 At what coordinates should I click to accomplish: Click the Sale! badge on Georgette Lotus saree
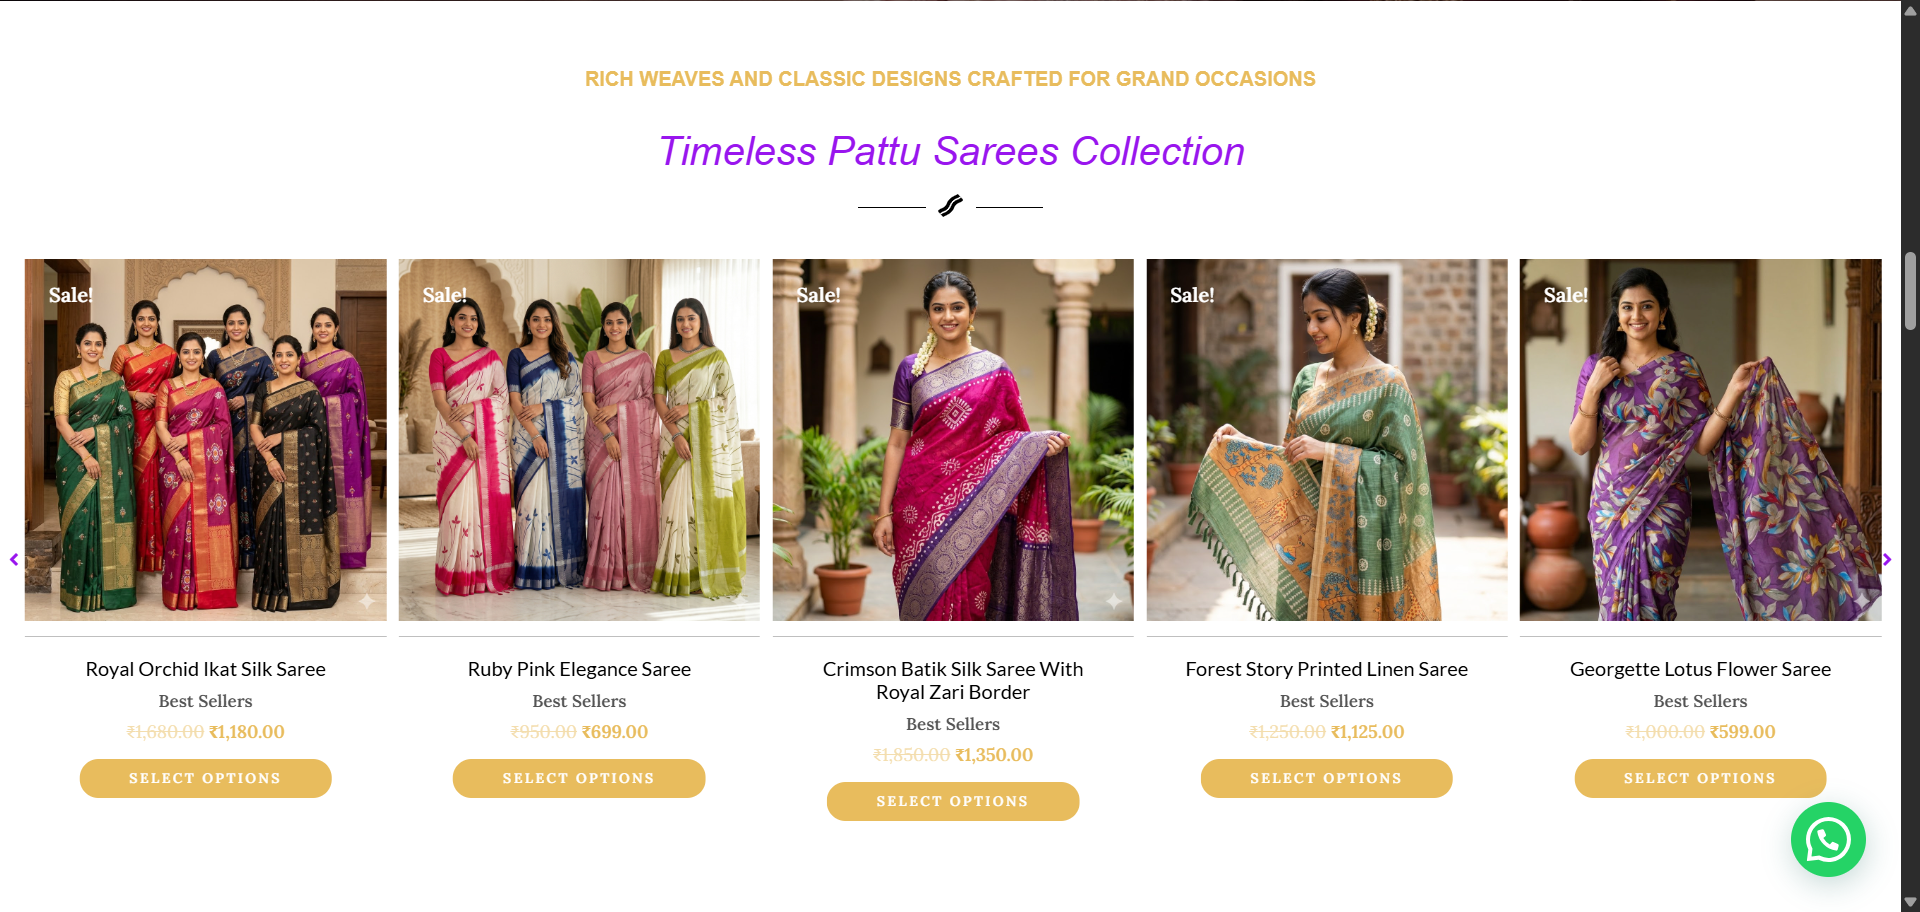[x=1565, y=295]
